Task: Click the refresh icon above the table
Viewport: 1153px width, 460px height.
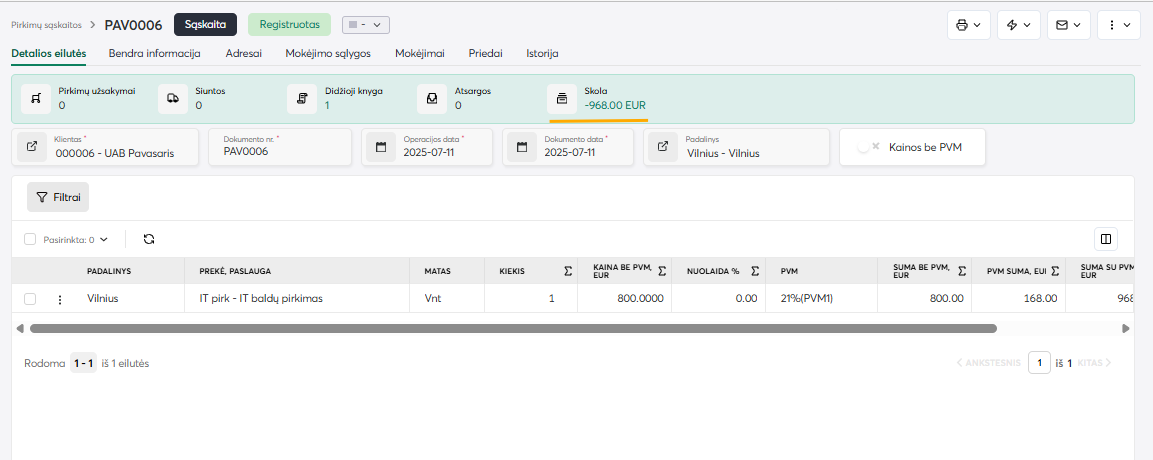Action: click(x=149, y=239)
